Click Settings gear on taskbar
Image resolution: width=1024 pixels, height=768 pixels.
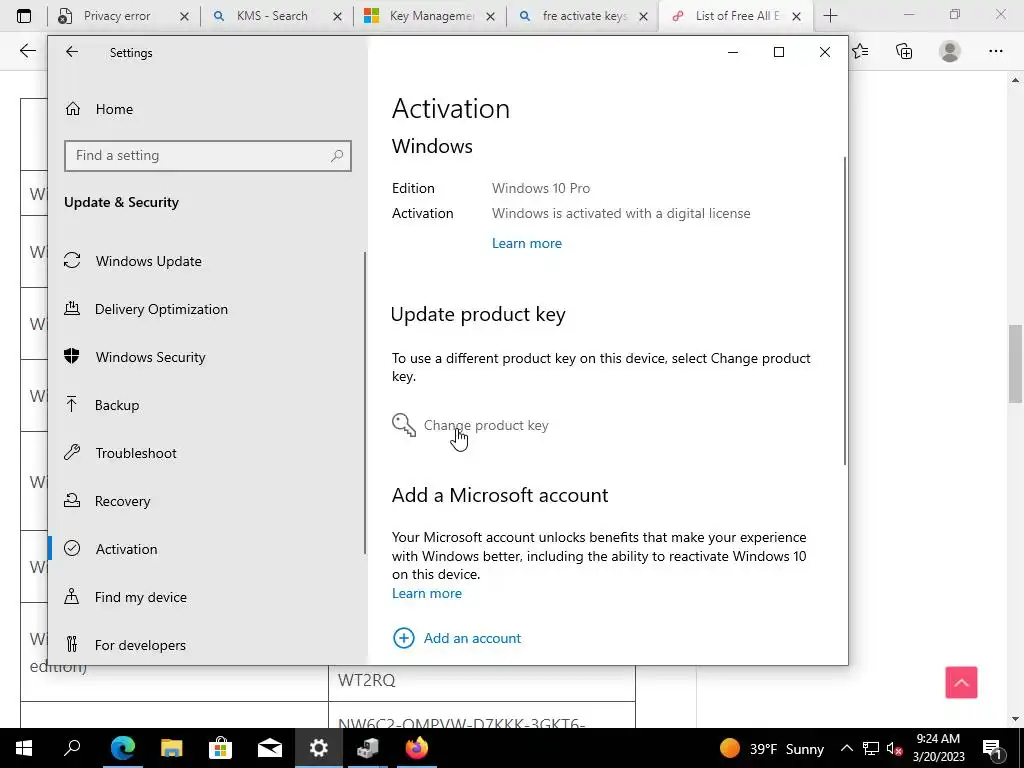point(319,748)
